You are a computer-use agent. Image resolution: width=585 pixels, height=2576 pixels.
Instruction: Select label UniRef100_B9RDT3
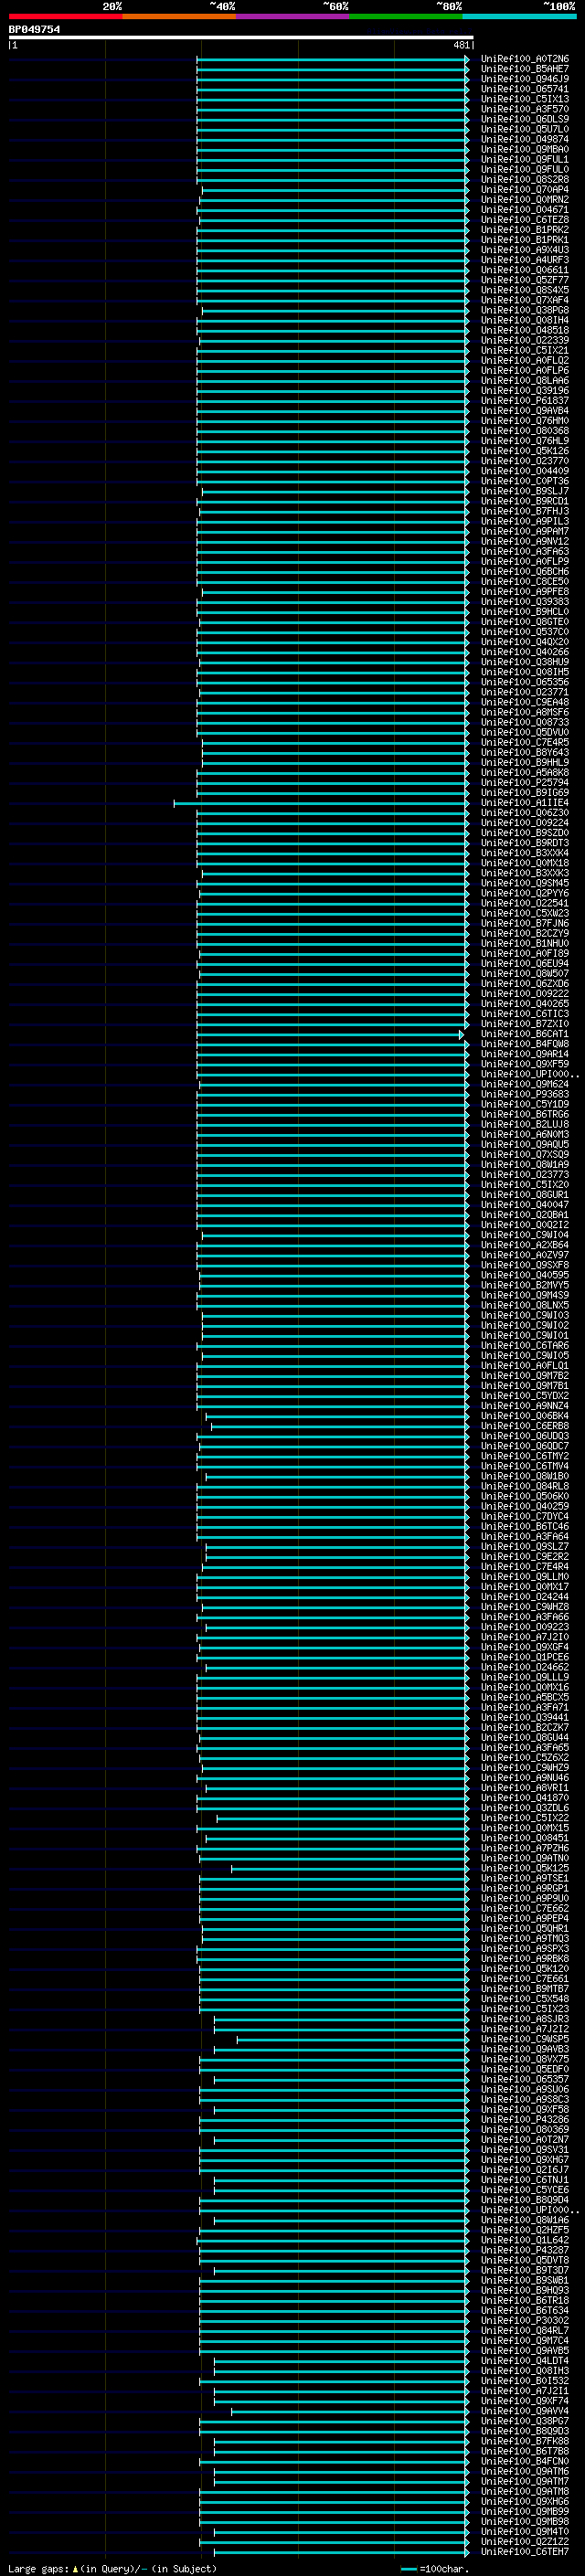click(524, 842)
